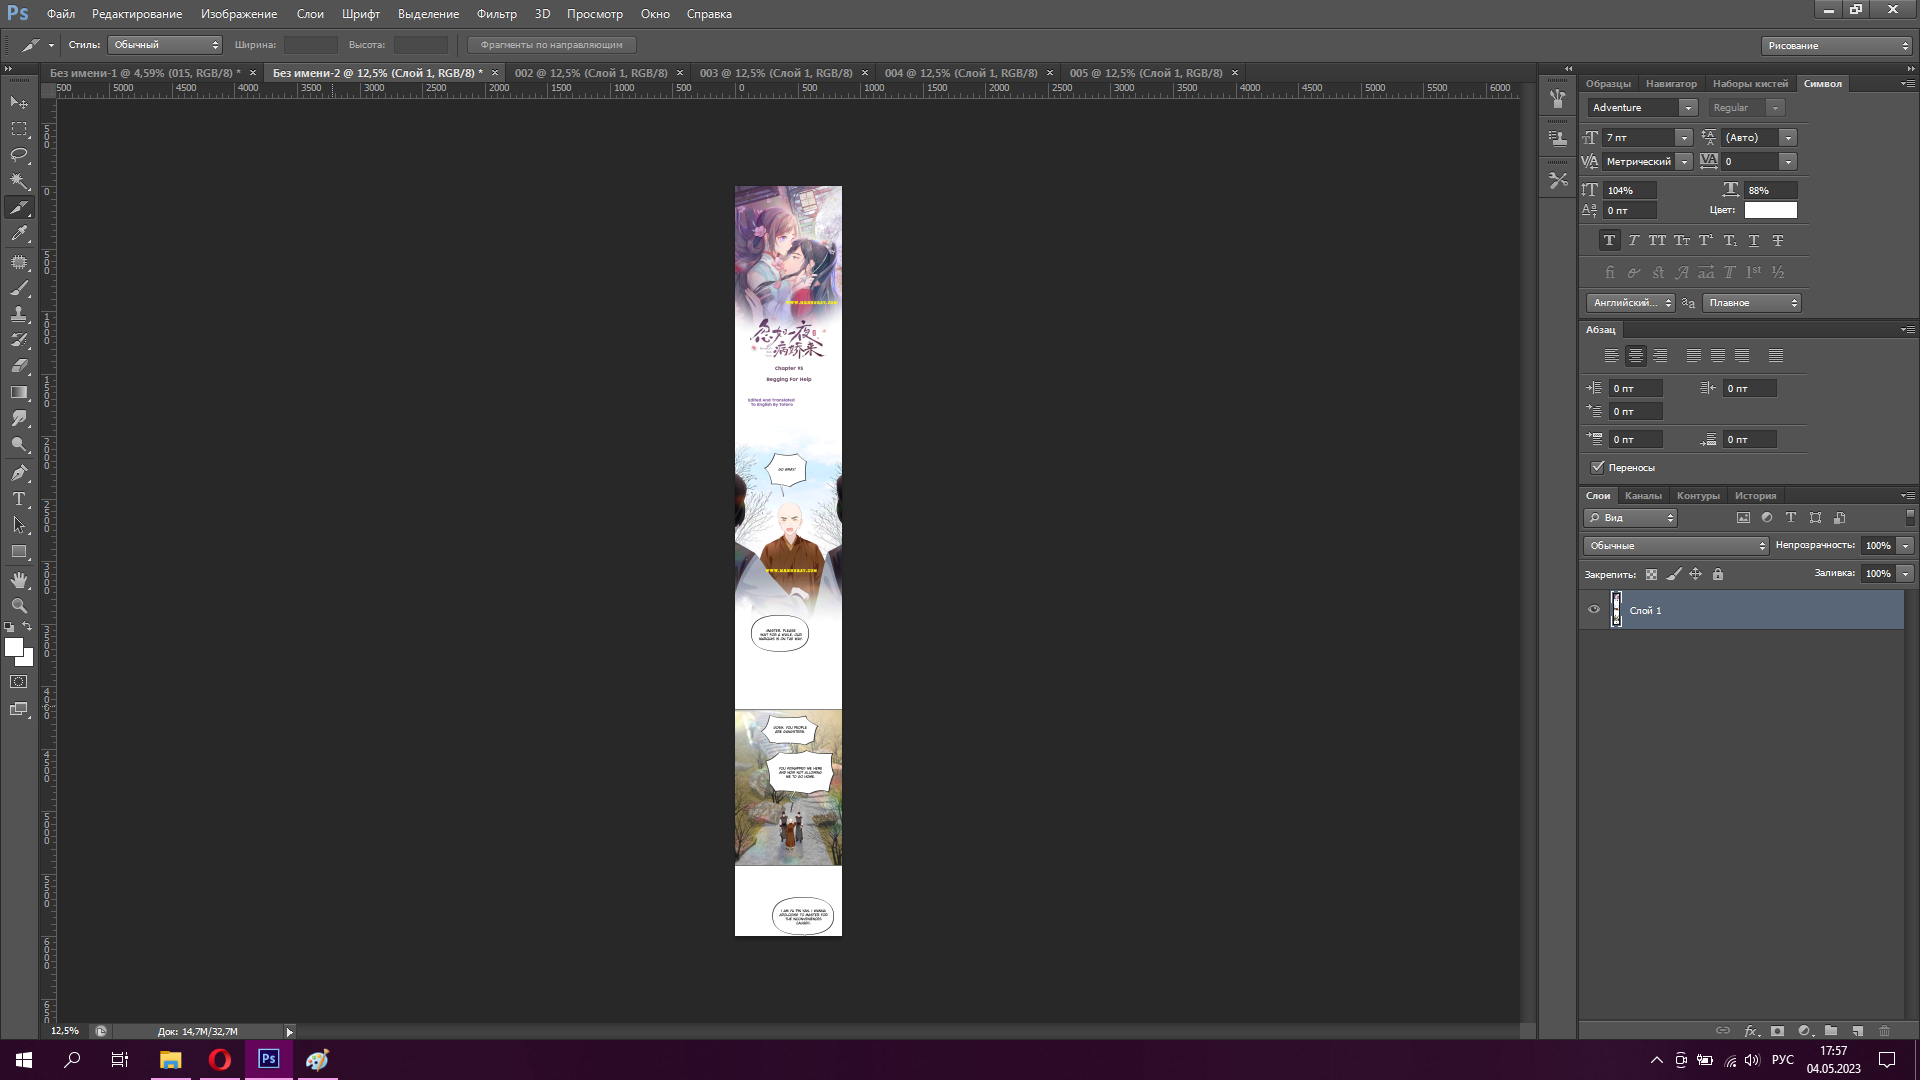This screenshot has width=1920, height=1080.
Task: Select the Smudge tool
Action: tap(19, 418)
